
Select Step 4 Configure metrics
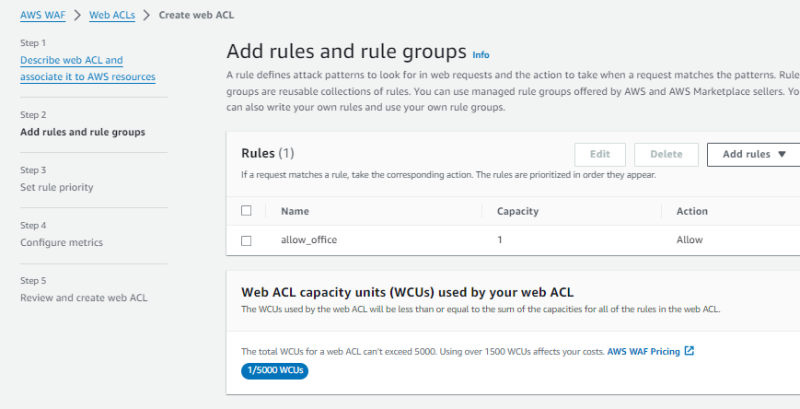pos(61,242)
